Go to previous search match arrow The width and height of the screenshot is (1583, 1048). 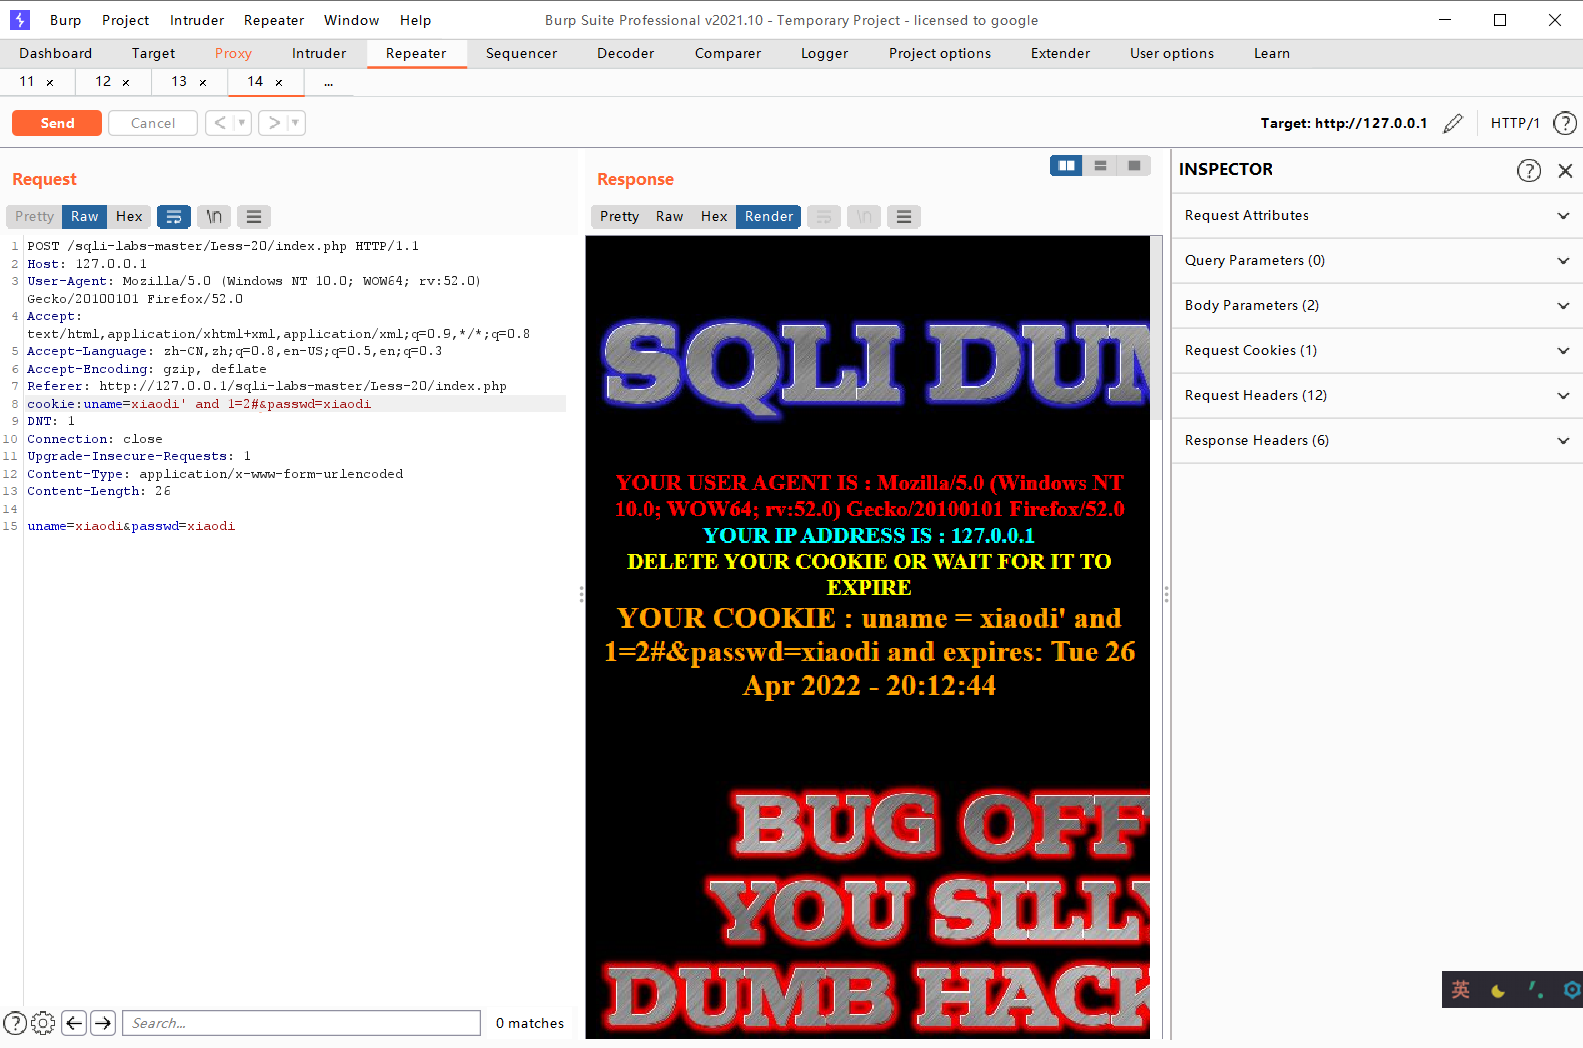click(x=74, y=1022)
